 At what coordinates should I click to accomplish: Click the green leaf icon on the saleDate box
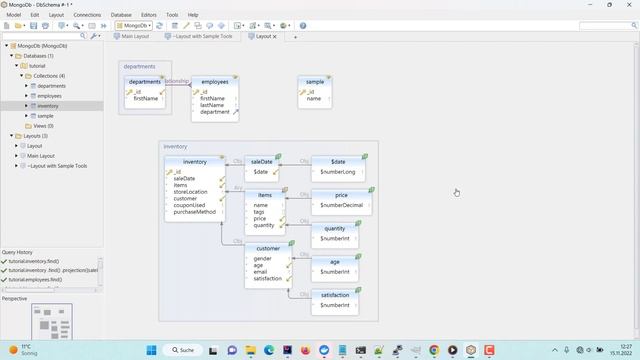click(x=278, y=156)
